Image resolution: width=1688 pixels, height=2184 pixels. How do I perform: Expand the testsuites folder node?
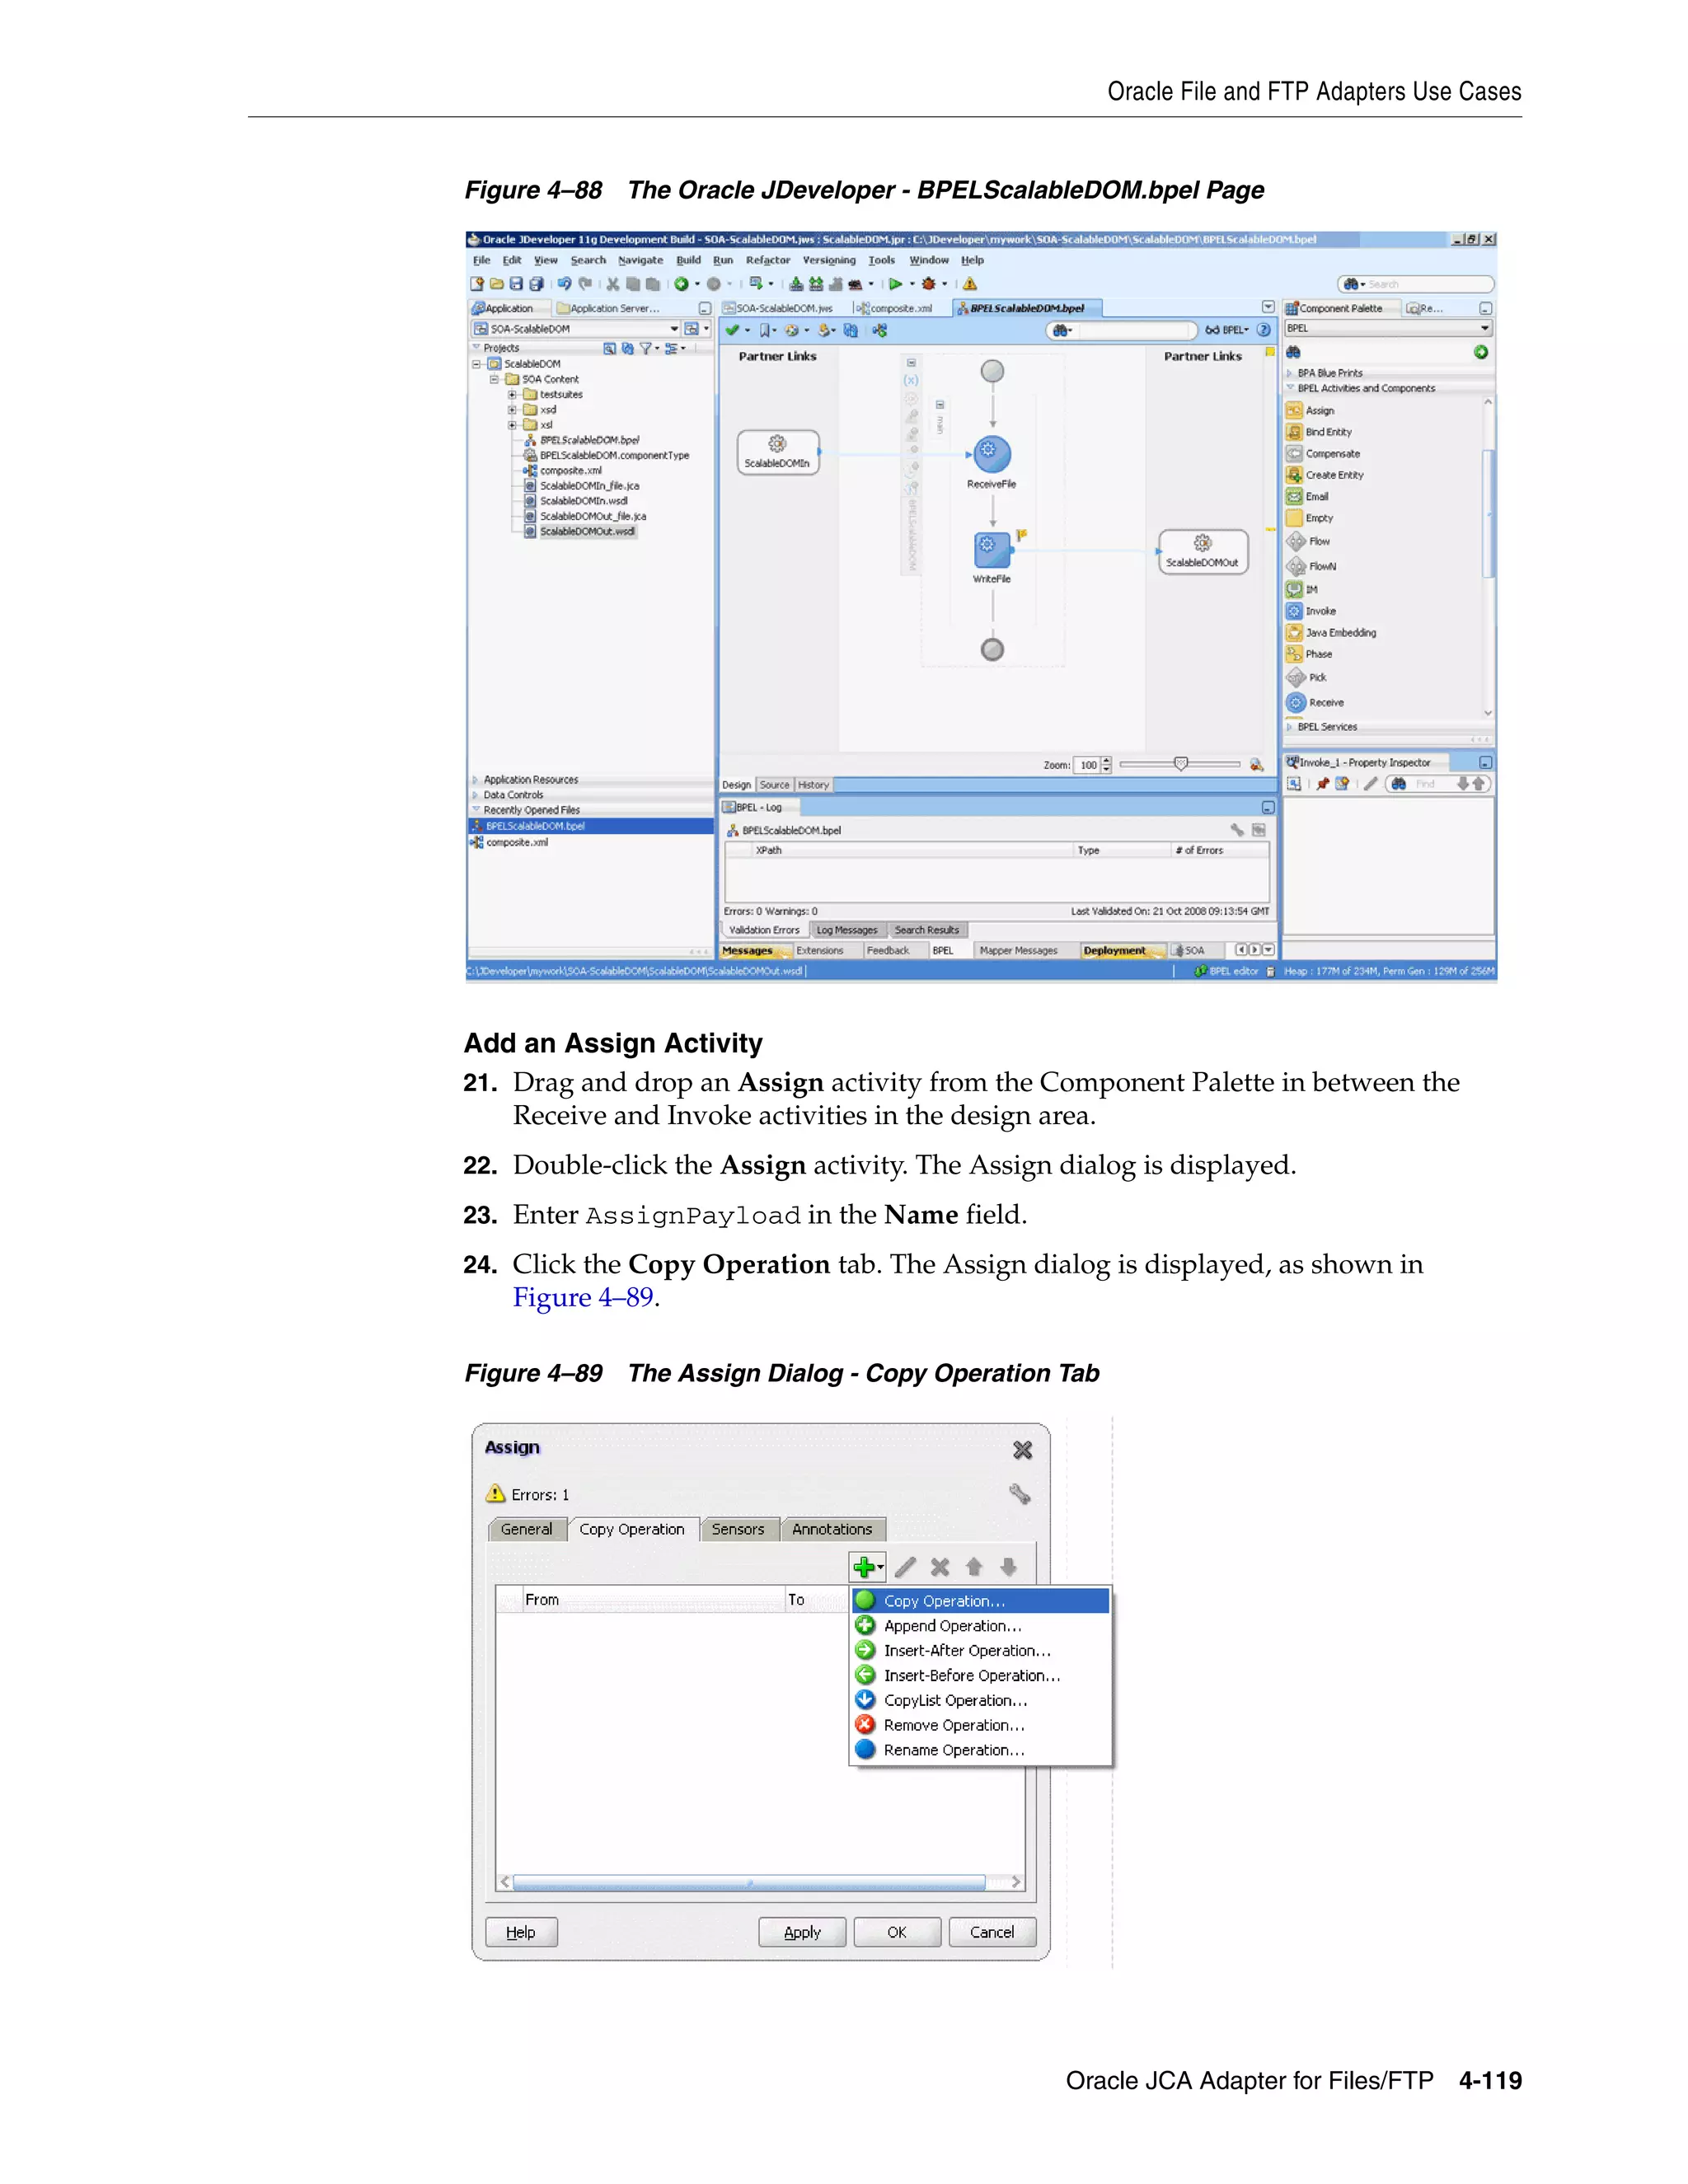pyautogui.click(x=512, y=394)
